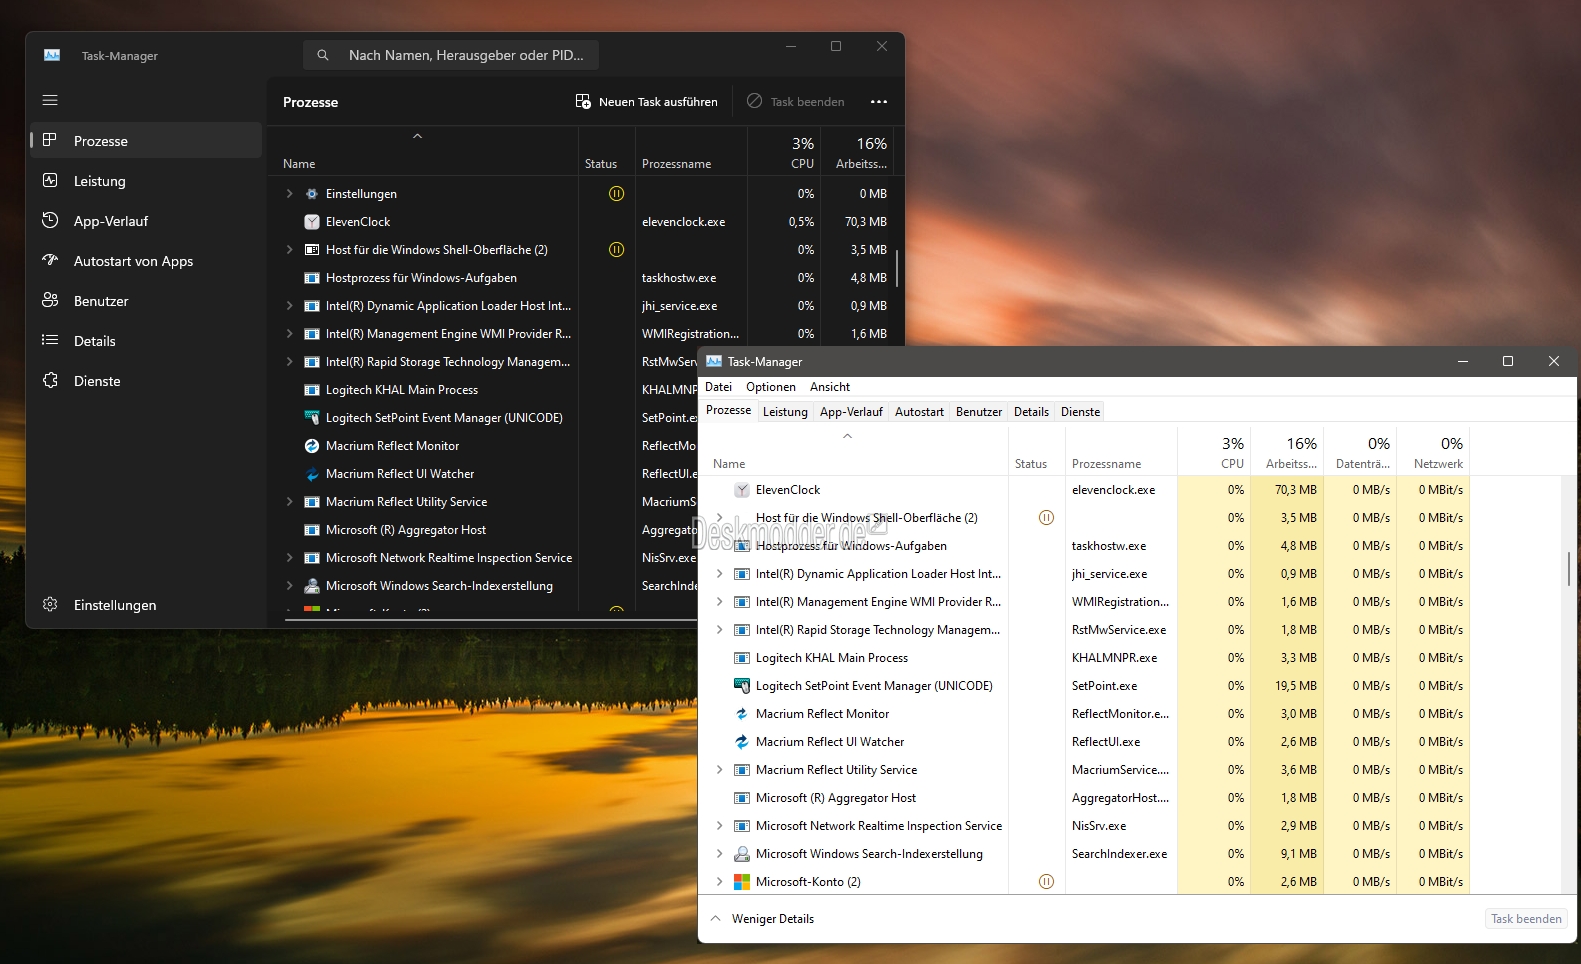Switch to App-Verlauf tab in light window
1581x964 pixels.
pos(851,412)
